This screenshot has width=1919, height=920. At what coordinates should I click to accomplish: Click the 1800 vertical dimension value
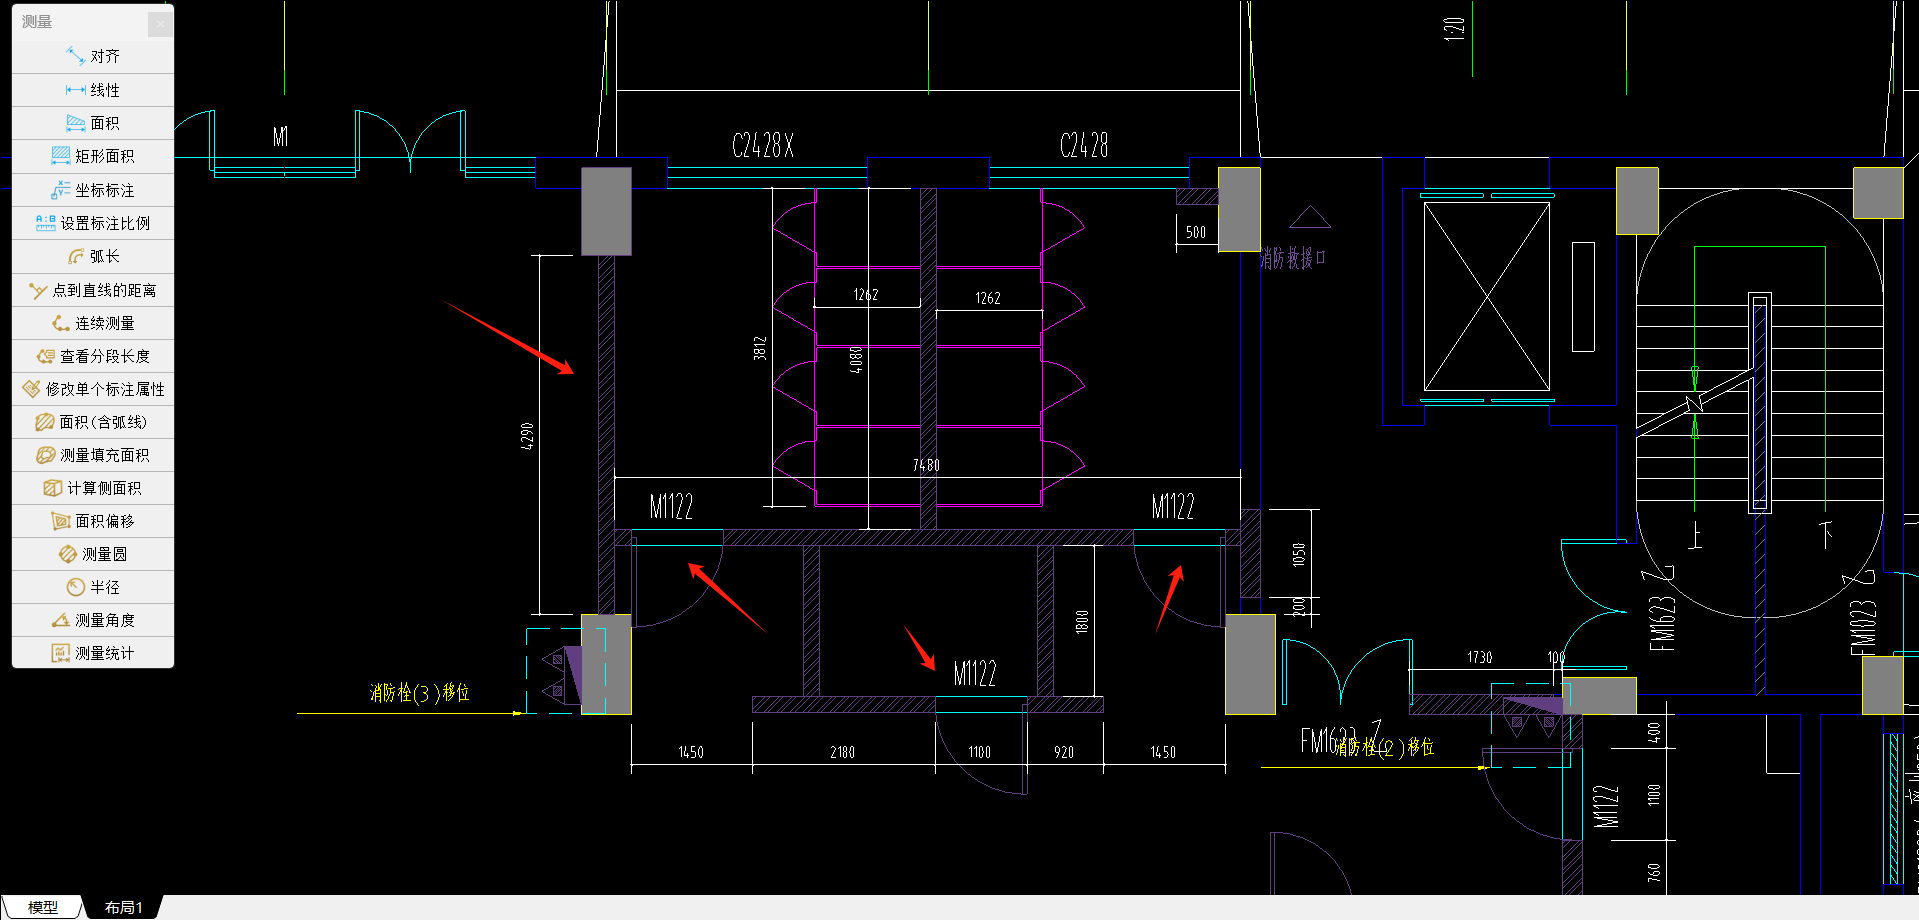pyautogui.click(x=1081, y=622)
